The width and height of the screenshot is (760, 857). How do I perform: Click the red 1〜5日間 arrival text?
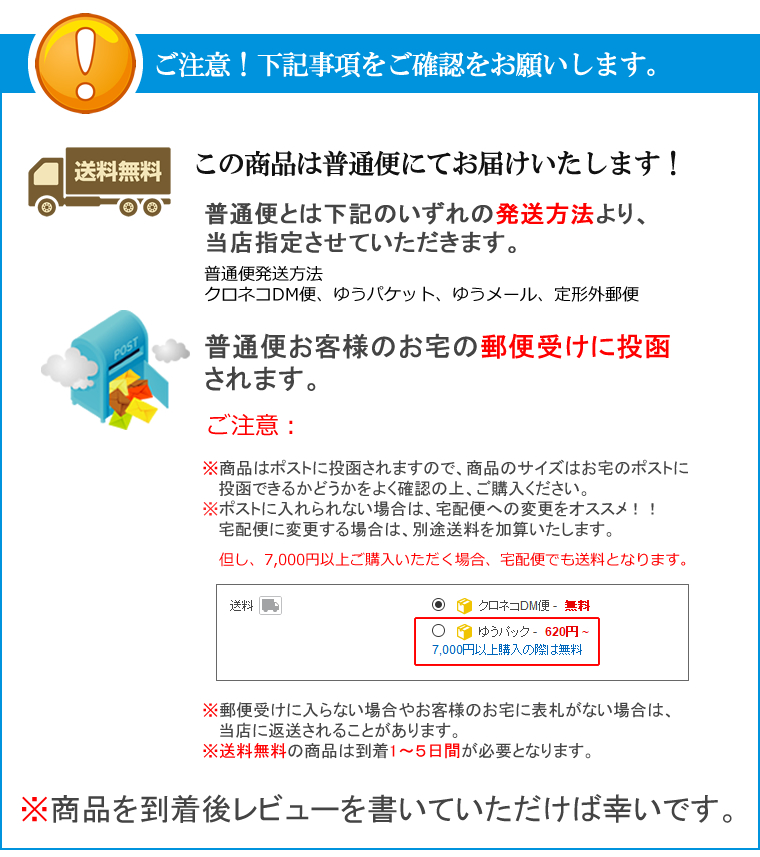(x=425, y=751)
